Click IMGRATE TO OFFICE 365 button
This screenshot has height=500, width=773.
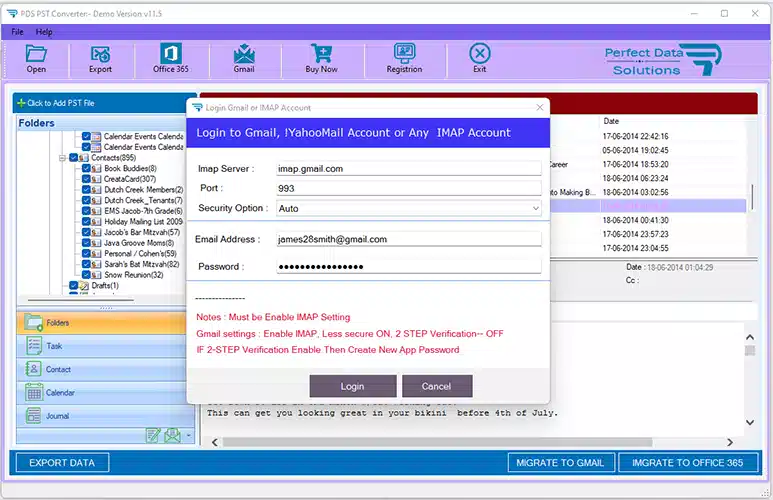688,463
